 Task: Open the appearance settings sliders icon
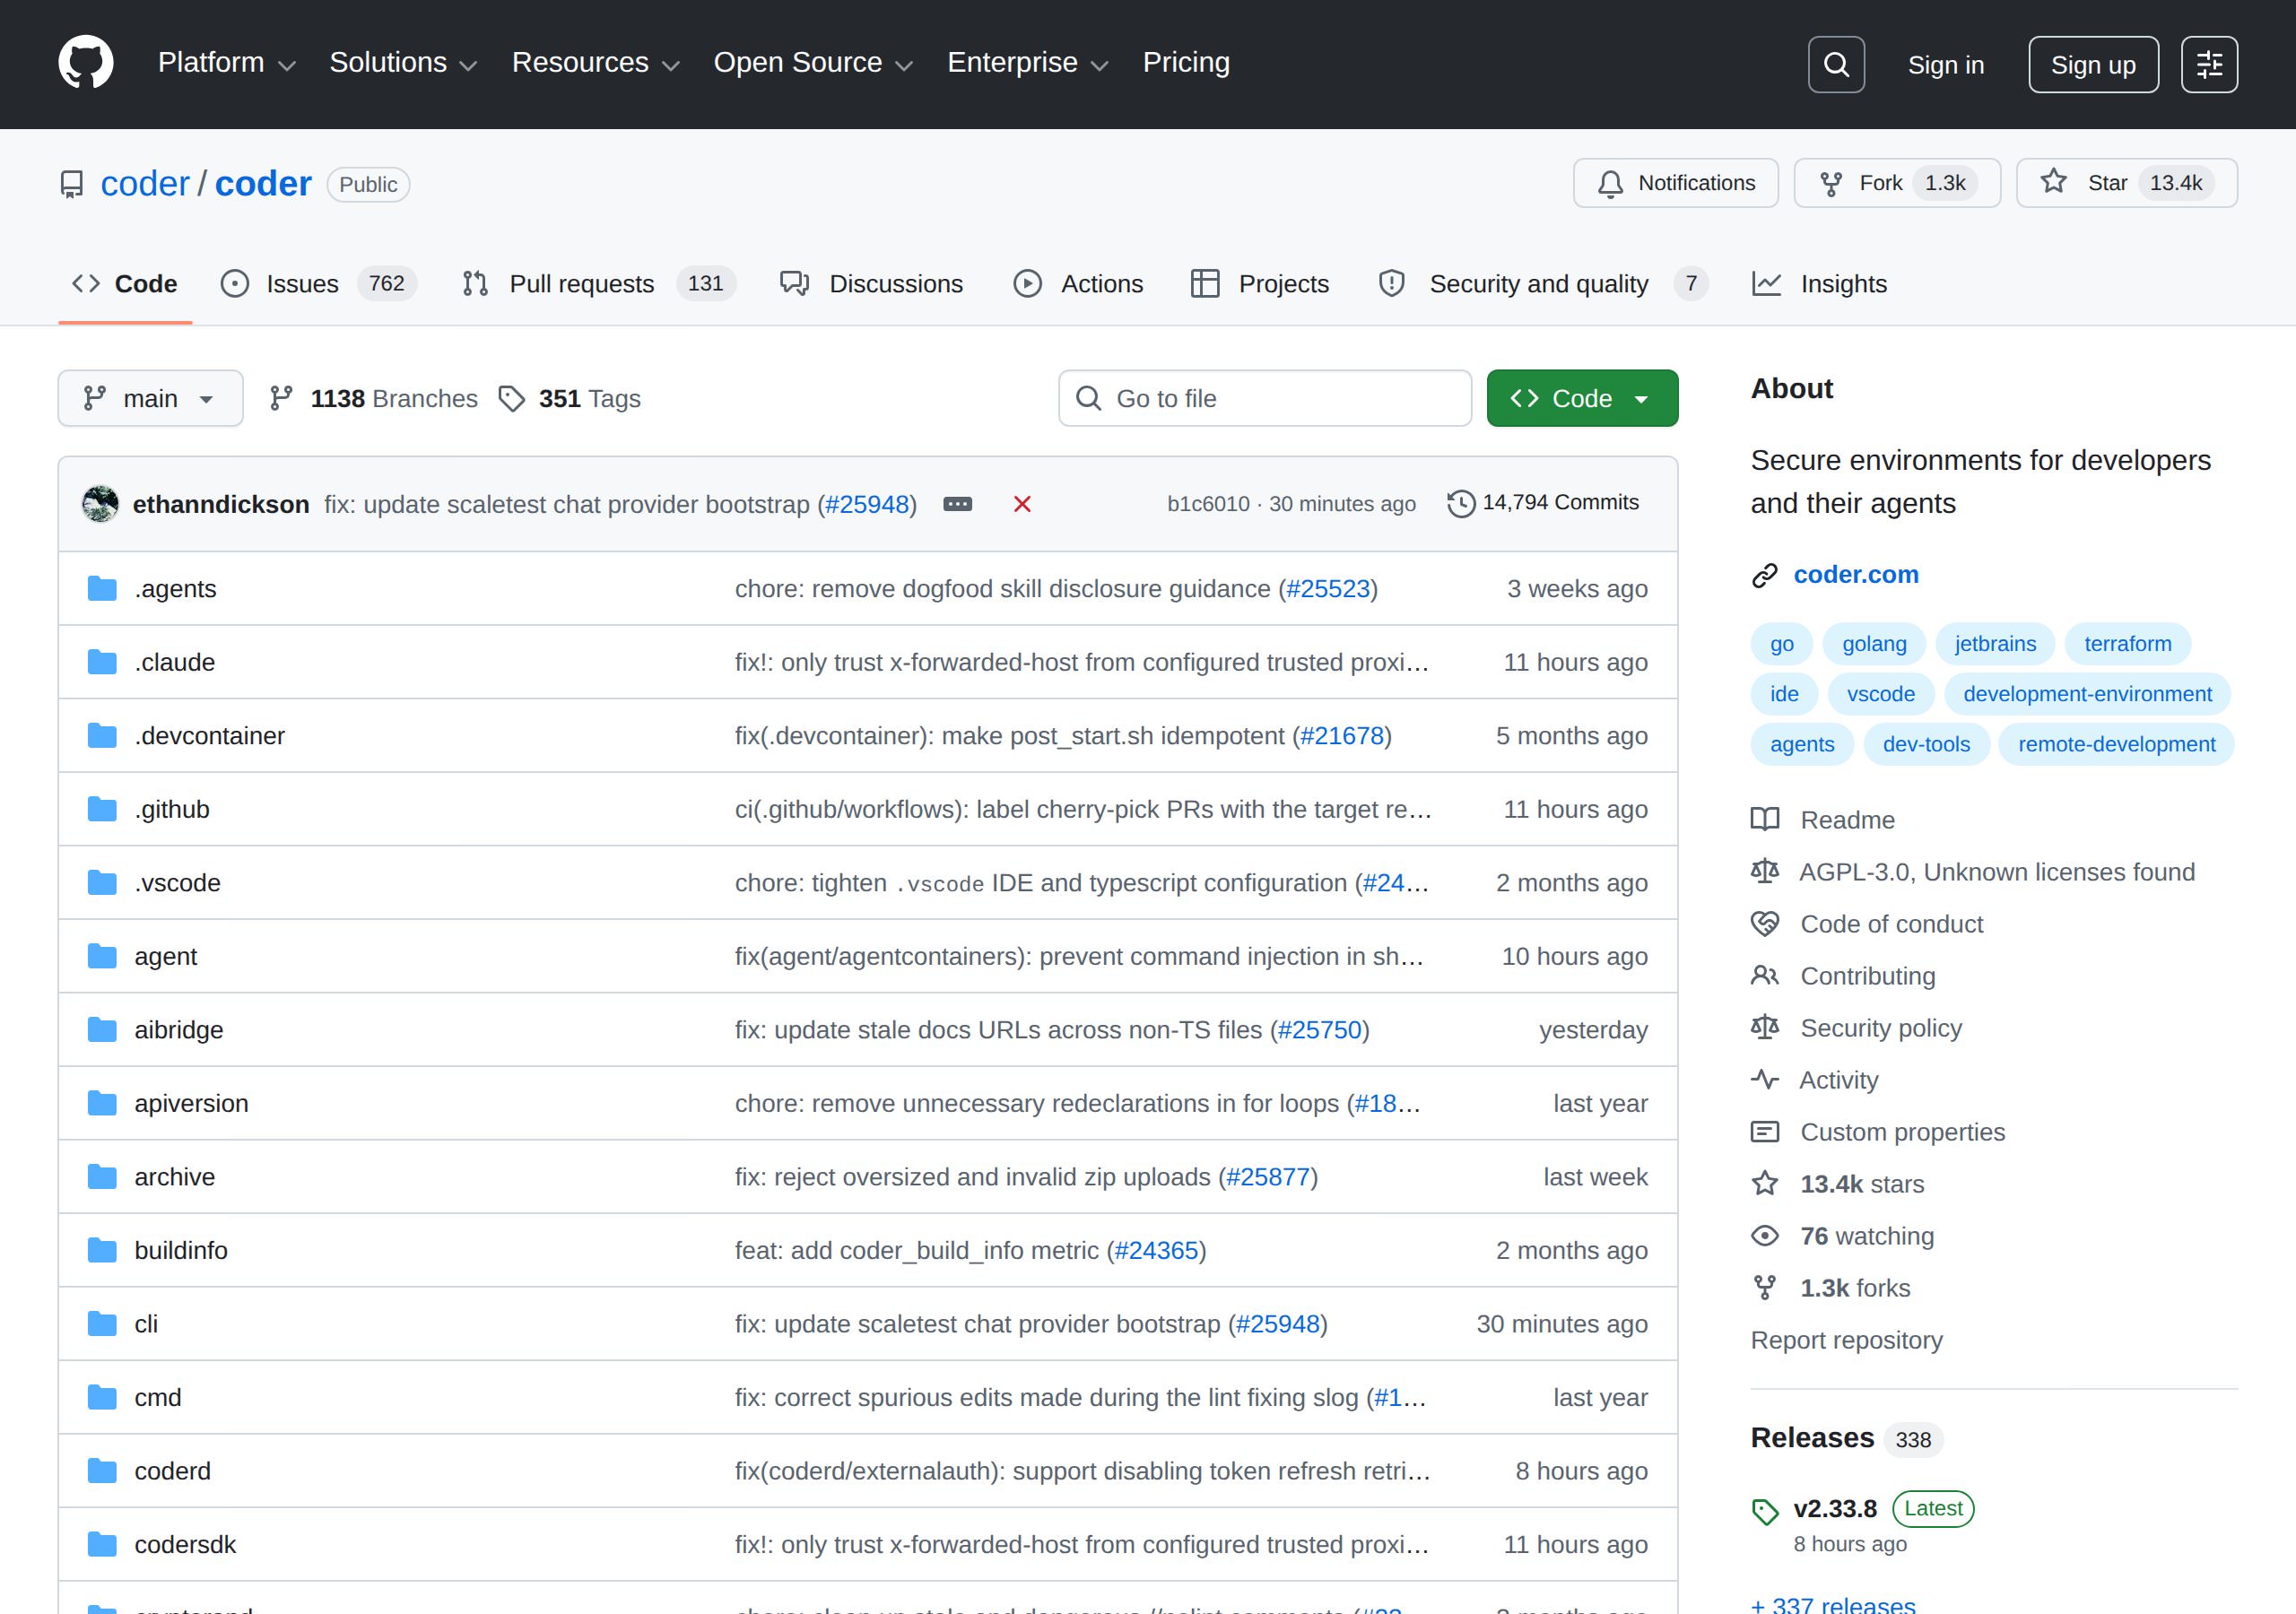(x=2209, y=65)
